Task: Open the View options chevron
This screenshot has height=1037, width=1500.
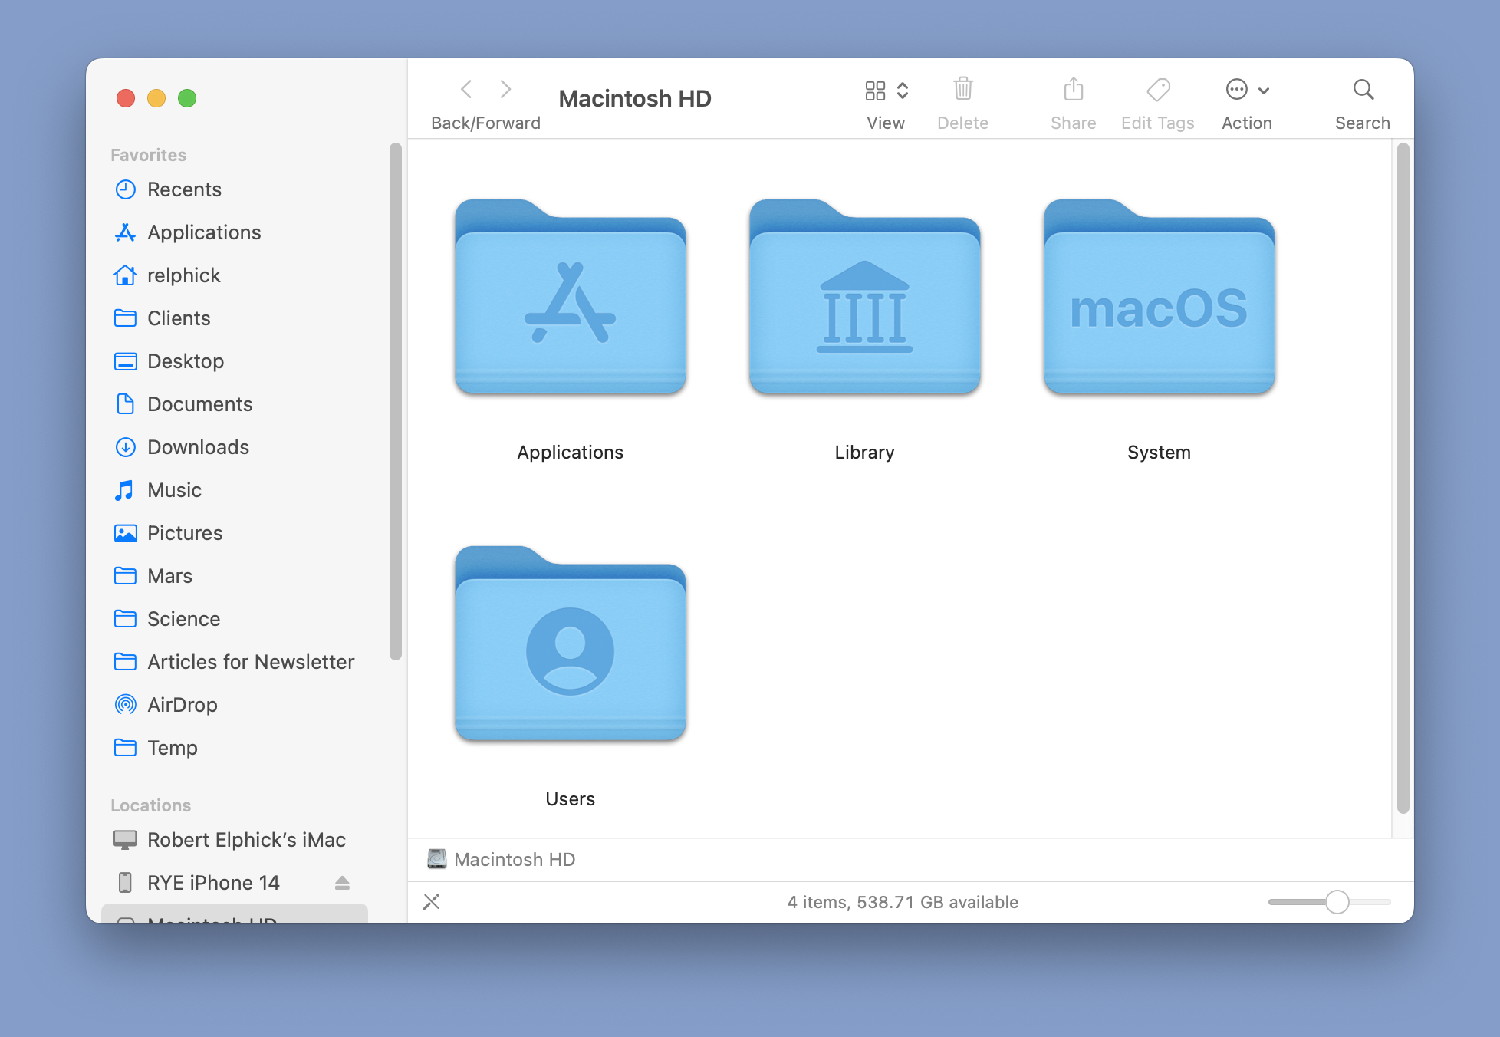Action: click(x=902, y=91)
